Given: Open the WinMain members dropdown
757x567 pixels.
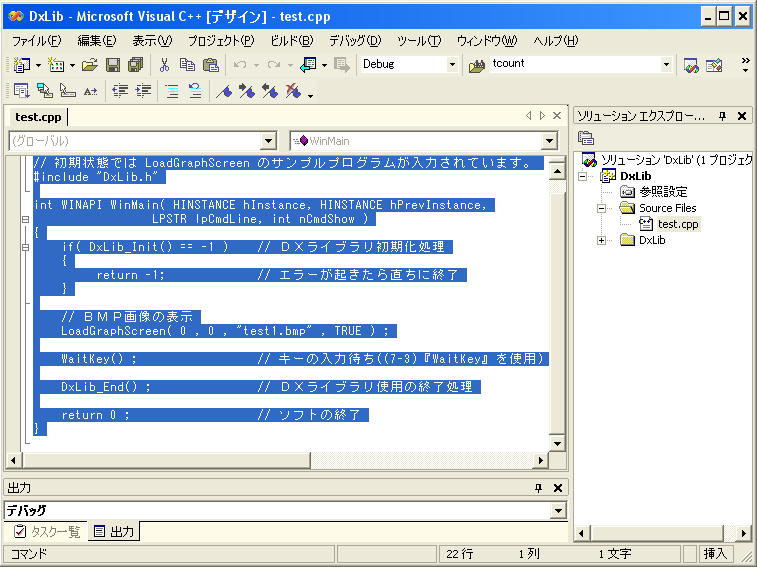Looking at the screenshot, I should (549, 141).
